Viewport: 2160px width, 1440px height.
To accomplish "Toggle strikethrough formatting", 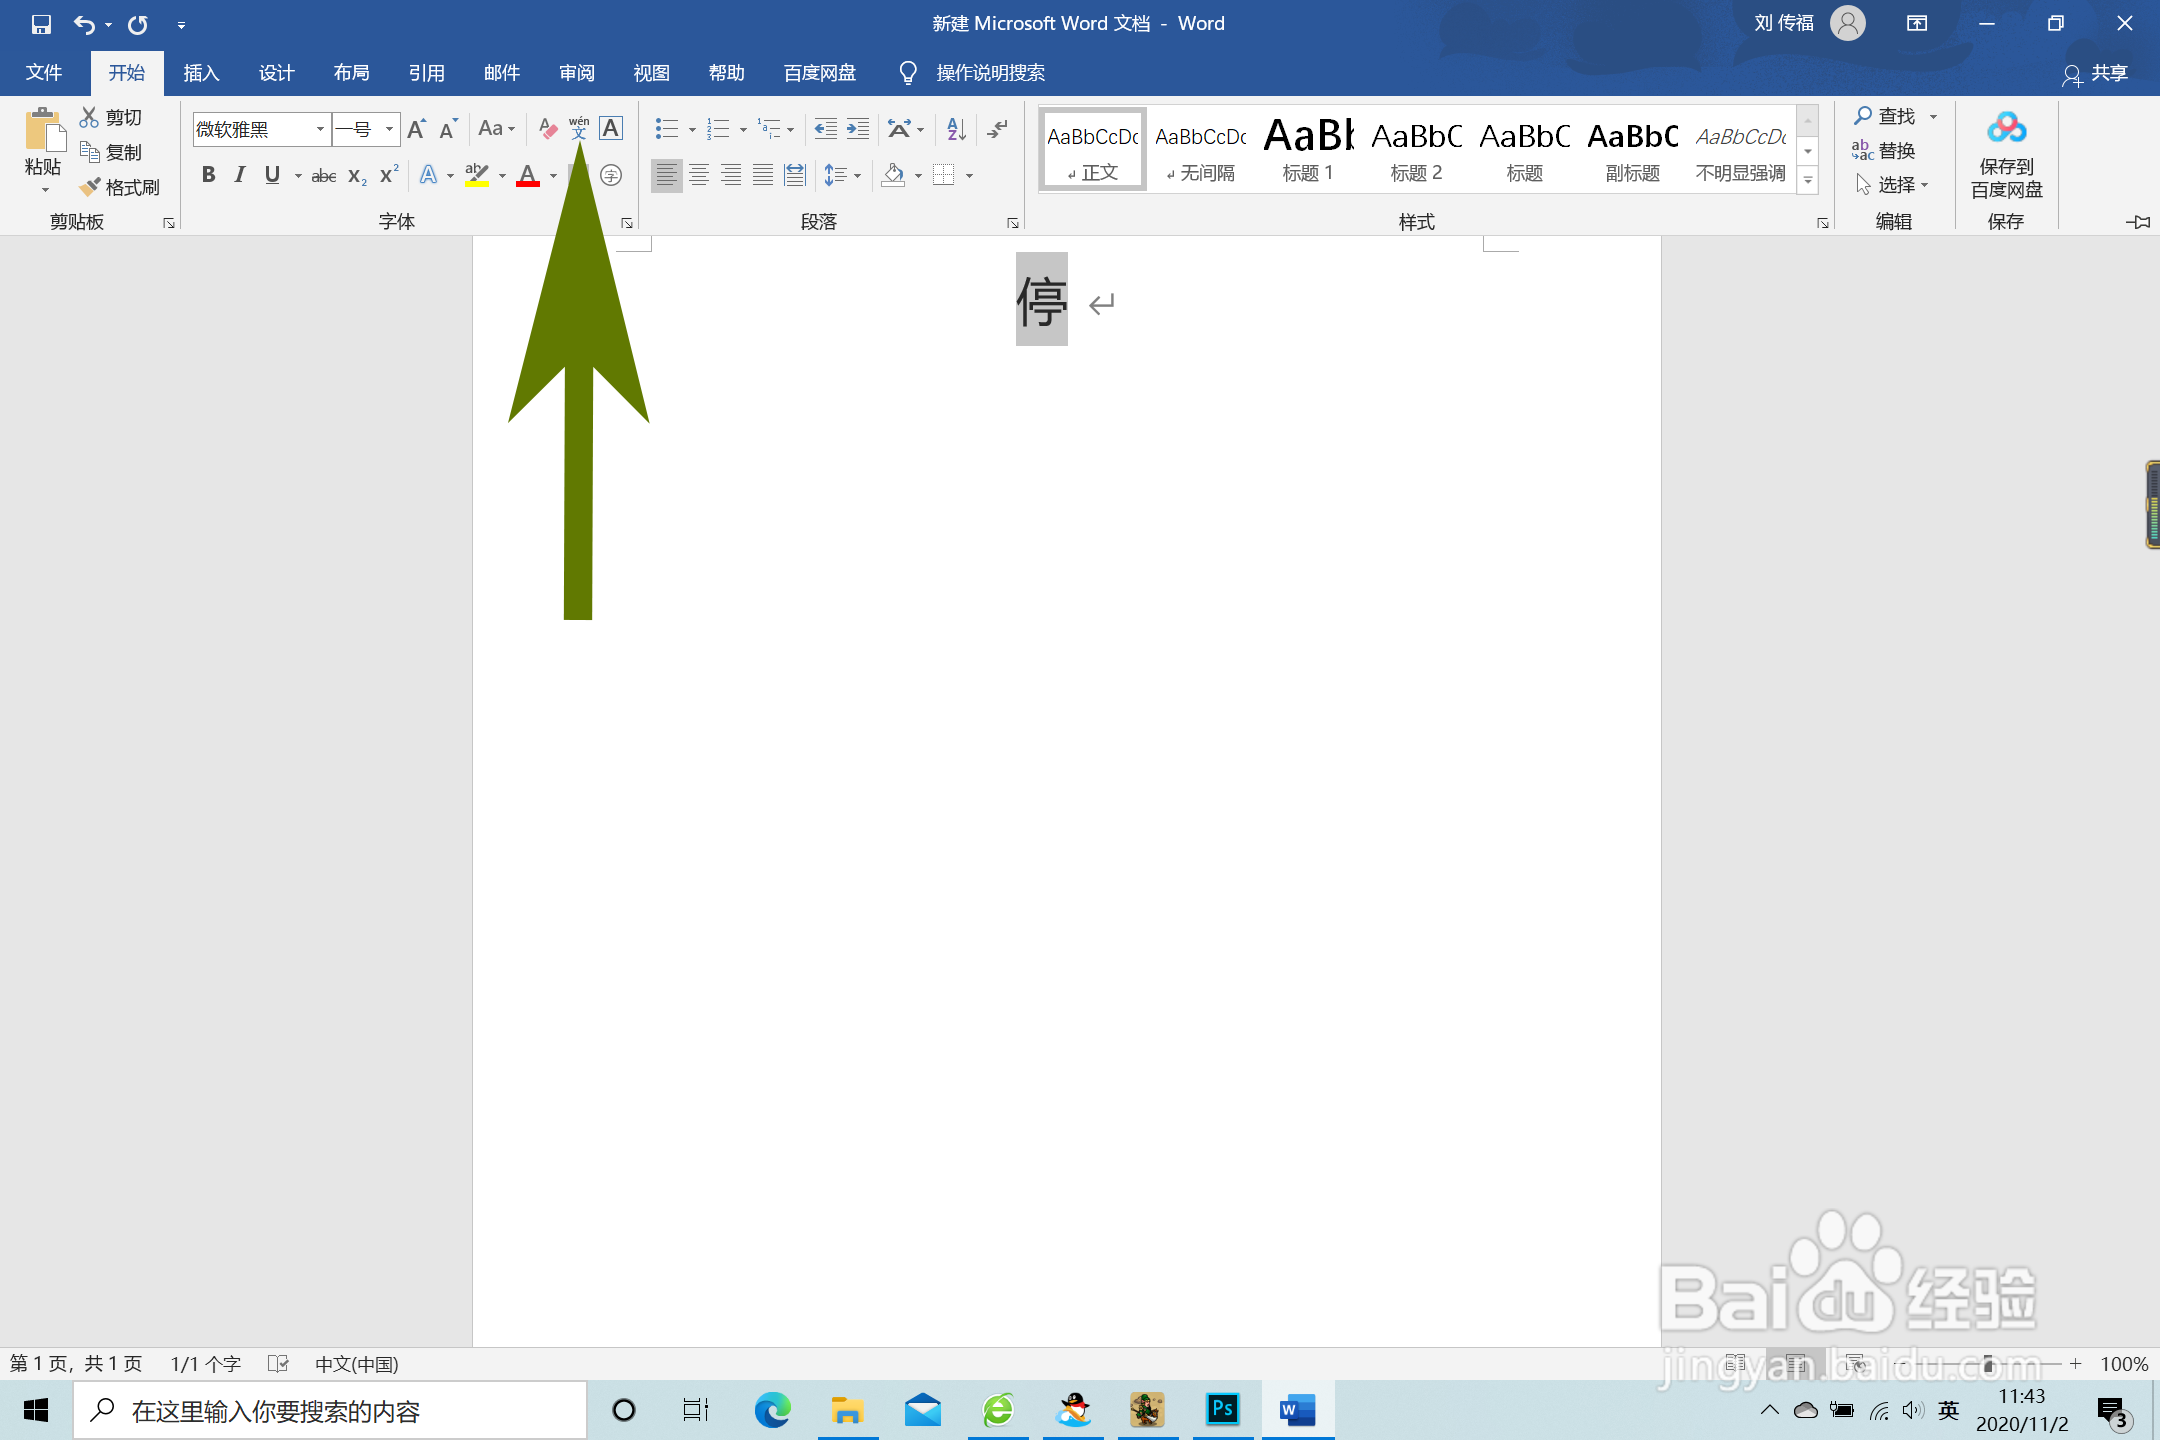I will coord(323,176).
